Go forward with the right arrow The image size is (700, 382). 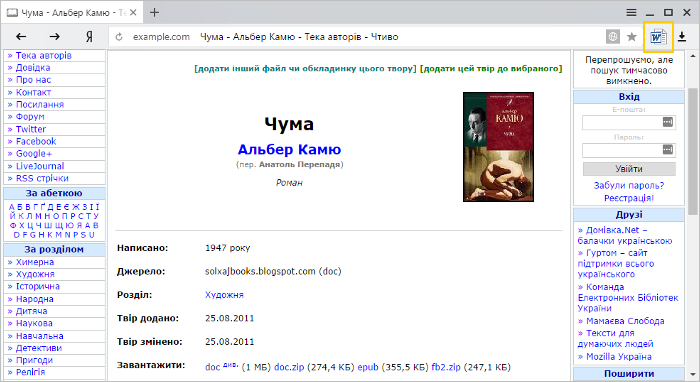tap(54, 37)
